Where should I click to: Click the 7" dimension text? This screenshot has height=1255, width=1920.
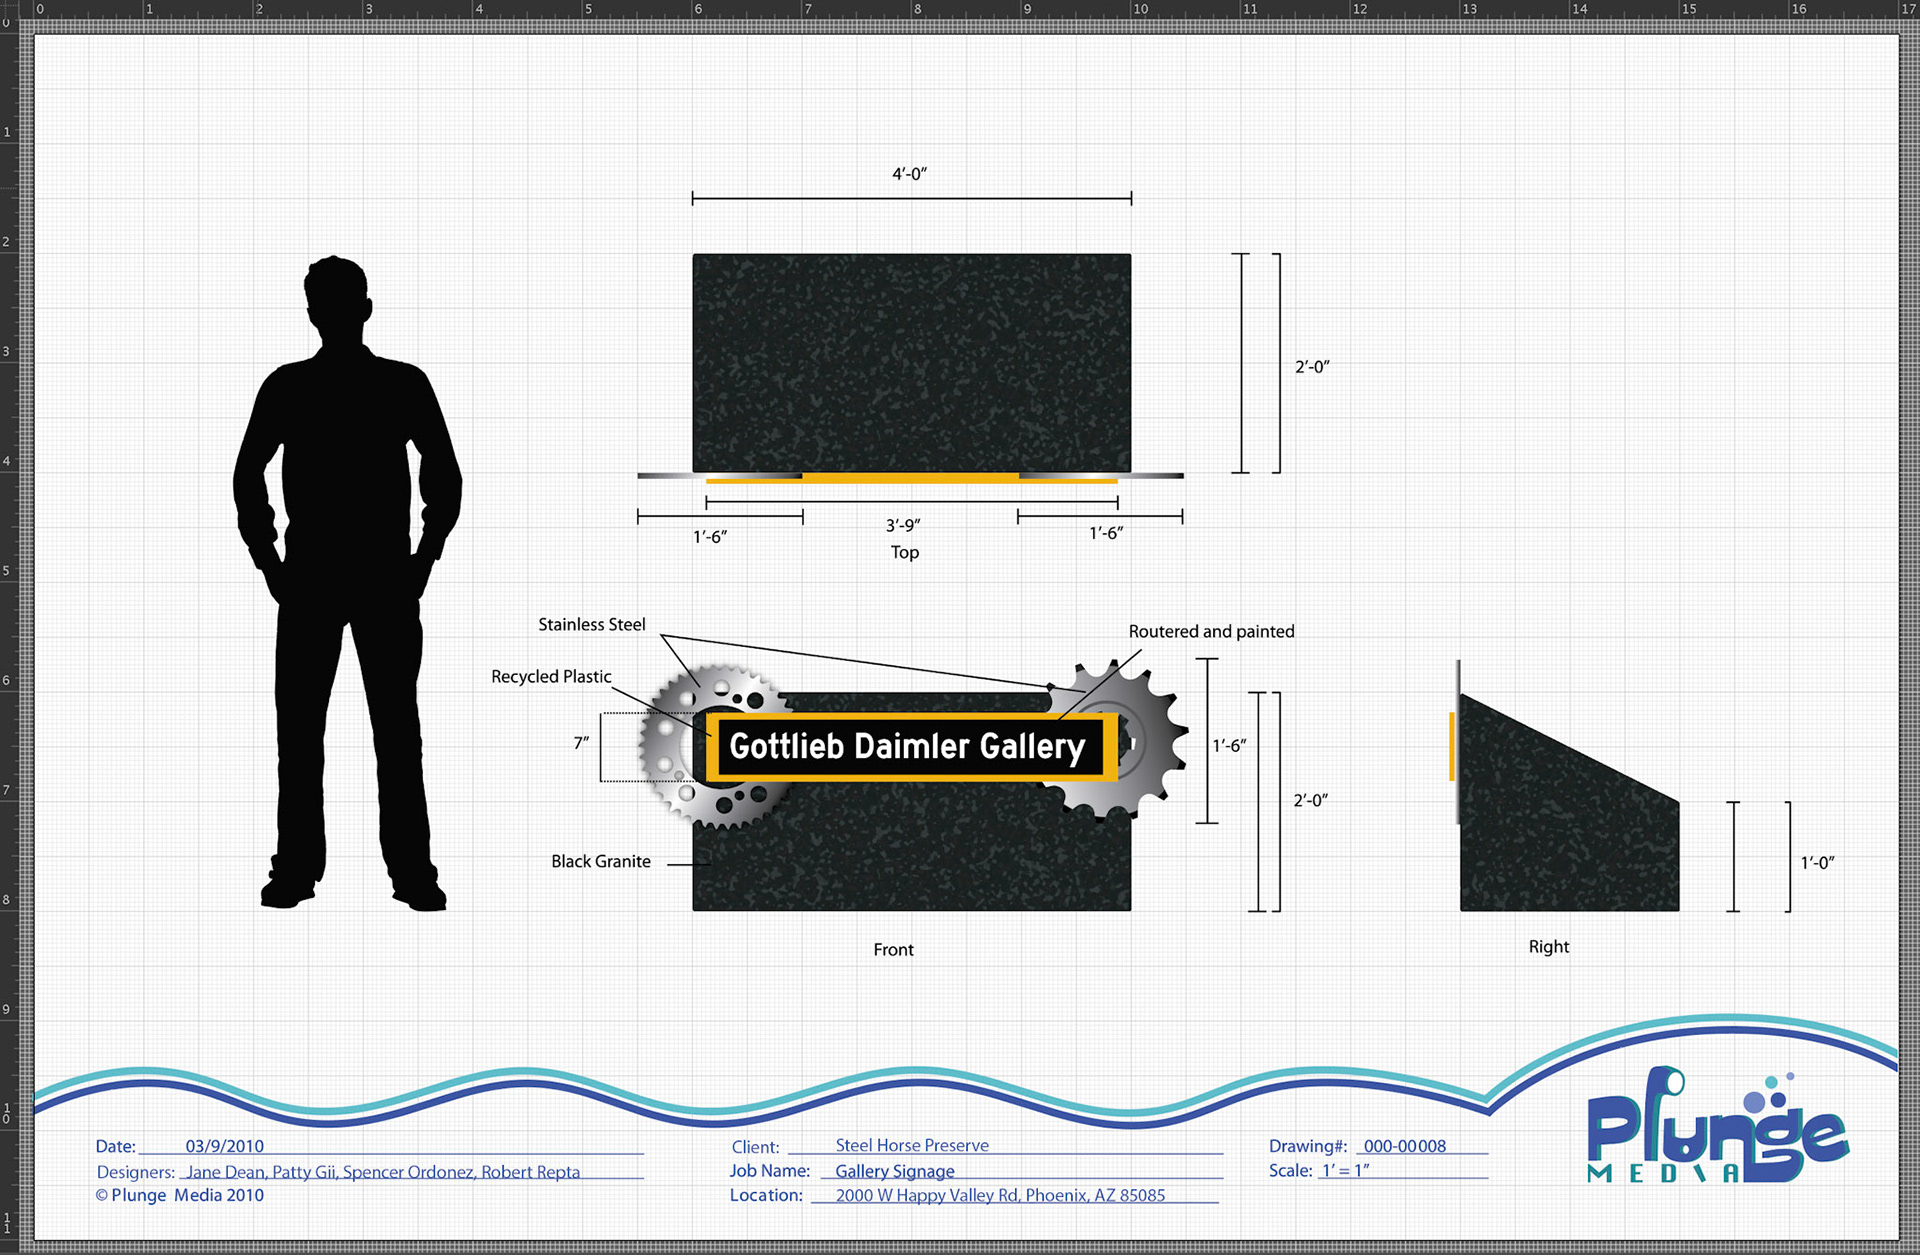[581, 743]
